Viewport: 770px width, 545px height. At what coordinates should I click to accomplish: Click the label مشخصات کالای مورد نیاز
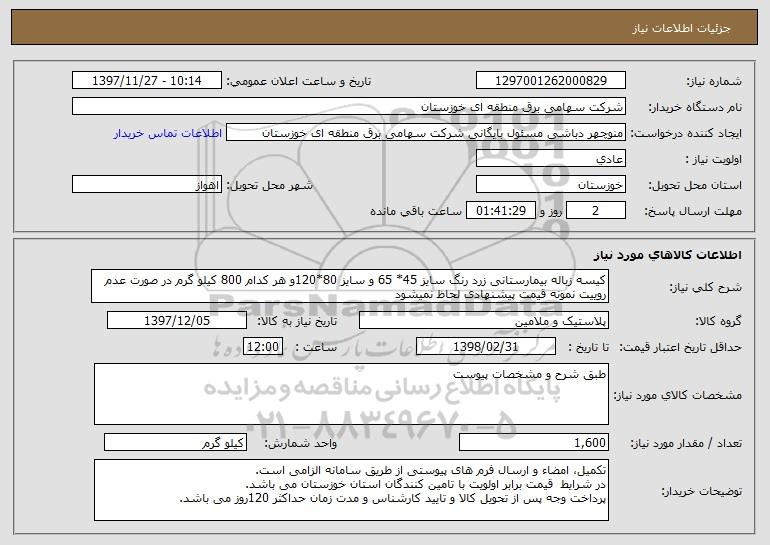[x=678, y=395]
